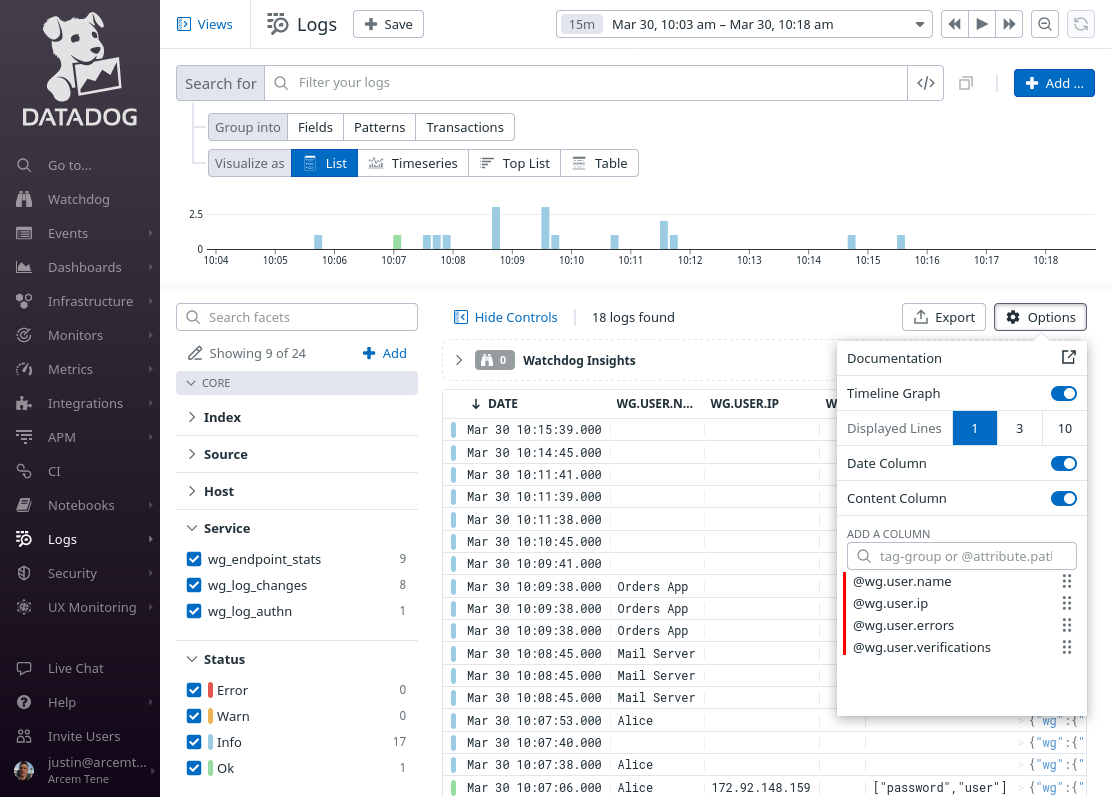Open Watchdog from the sidebar
Image resolution: width=1111 pixels, height=797 pixels.
click(x=79, y=199)
